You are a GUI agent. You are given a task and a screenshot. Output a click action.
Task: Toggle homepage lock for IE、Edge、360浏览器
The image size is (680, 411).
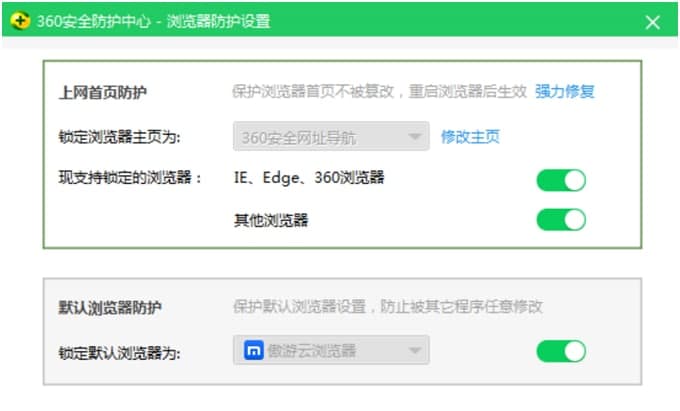[561, 180]
